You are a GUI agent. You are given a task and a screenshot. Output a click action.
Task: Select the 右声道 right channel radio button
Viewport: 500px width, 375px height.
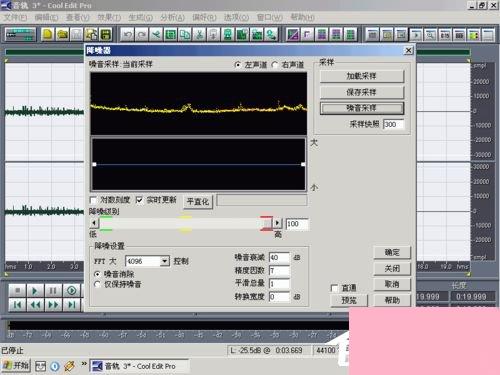click(275, 65)
